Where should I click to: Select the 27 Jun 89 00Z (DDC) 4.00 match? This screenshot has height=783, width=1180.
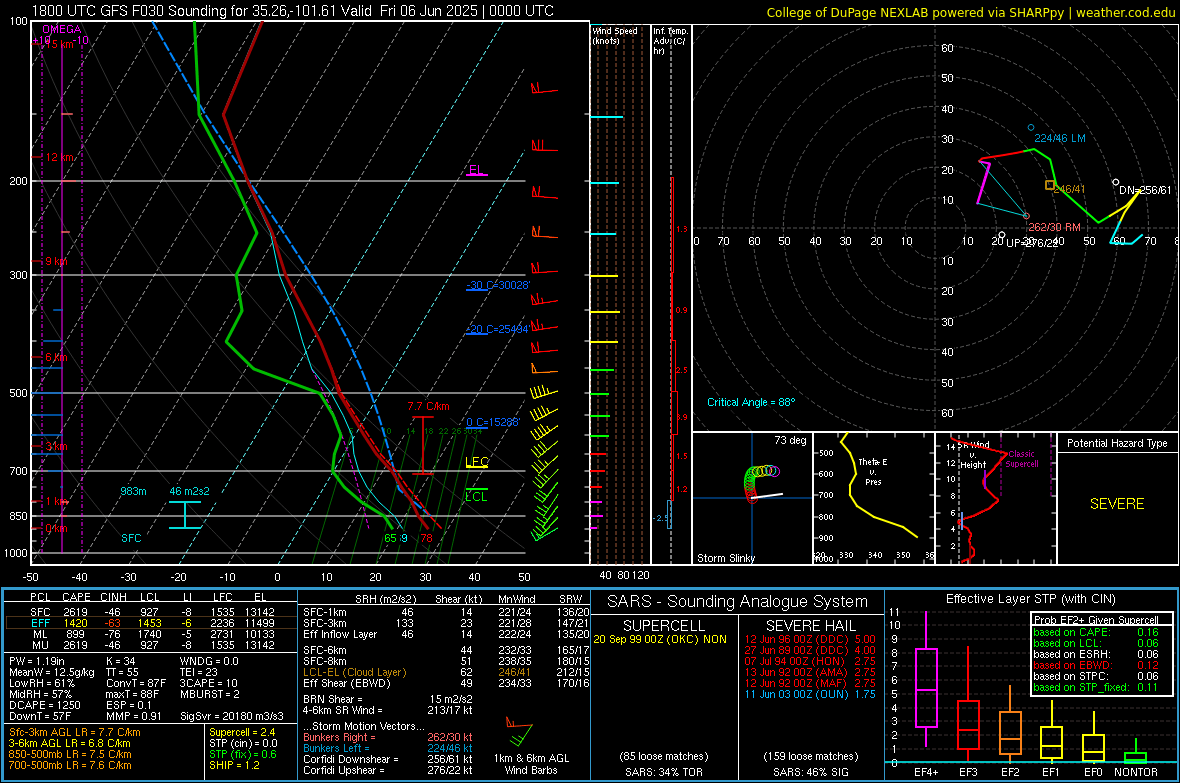tap(810, 650)
